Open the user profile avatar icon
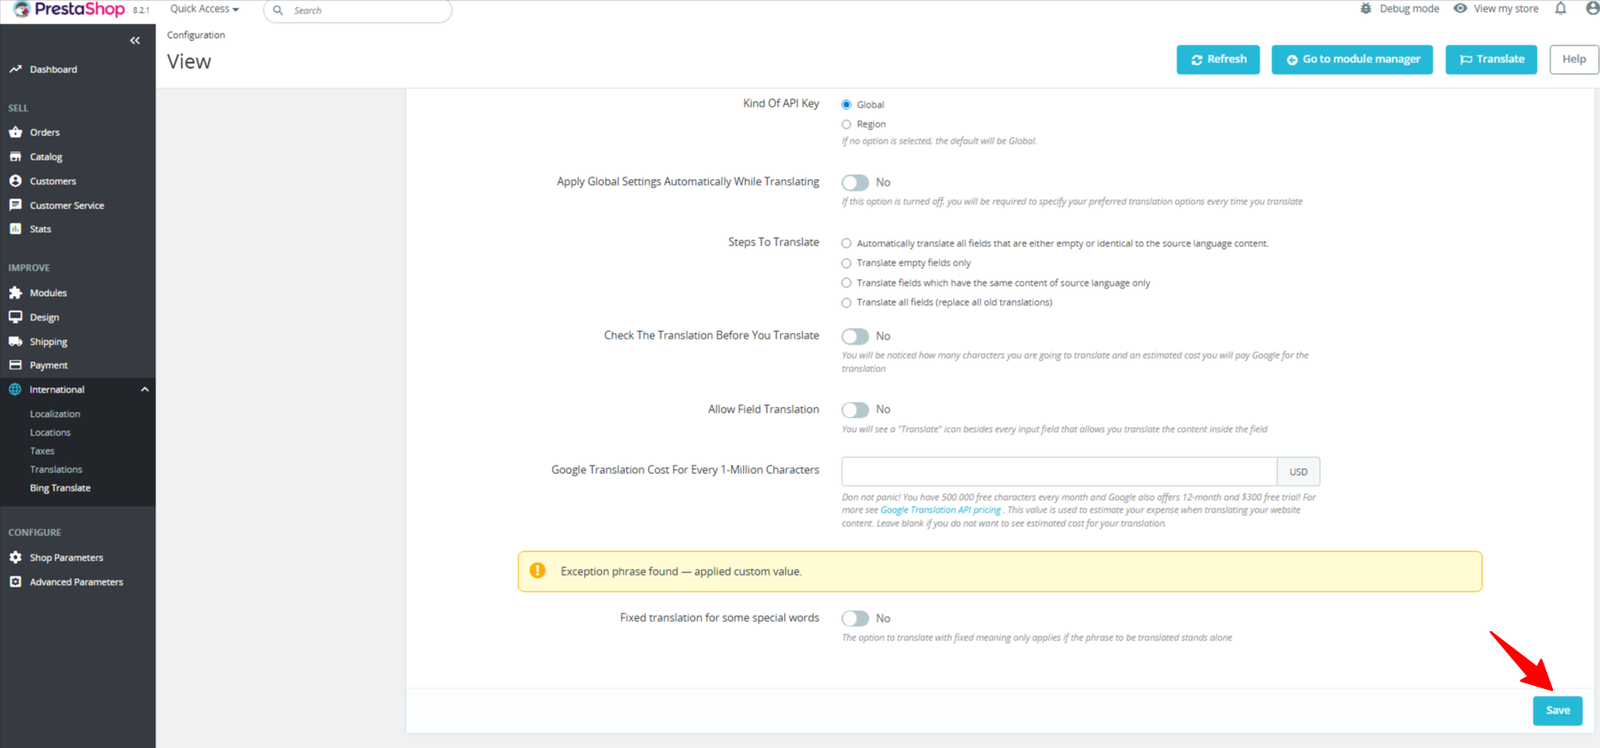The width and height of the screenshot is (1600, 748). pyautogui.click(x=1592, y=9)
